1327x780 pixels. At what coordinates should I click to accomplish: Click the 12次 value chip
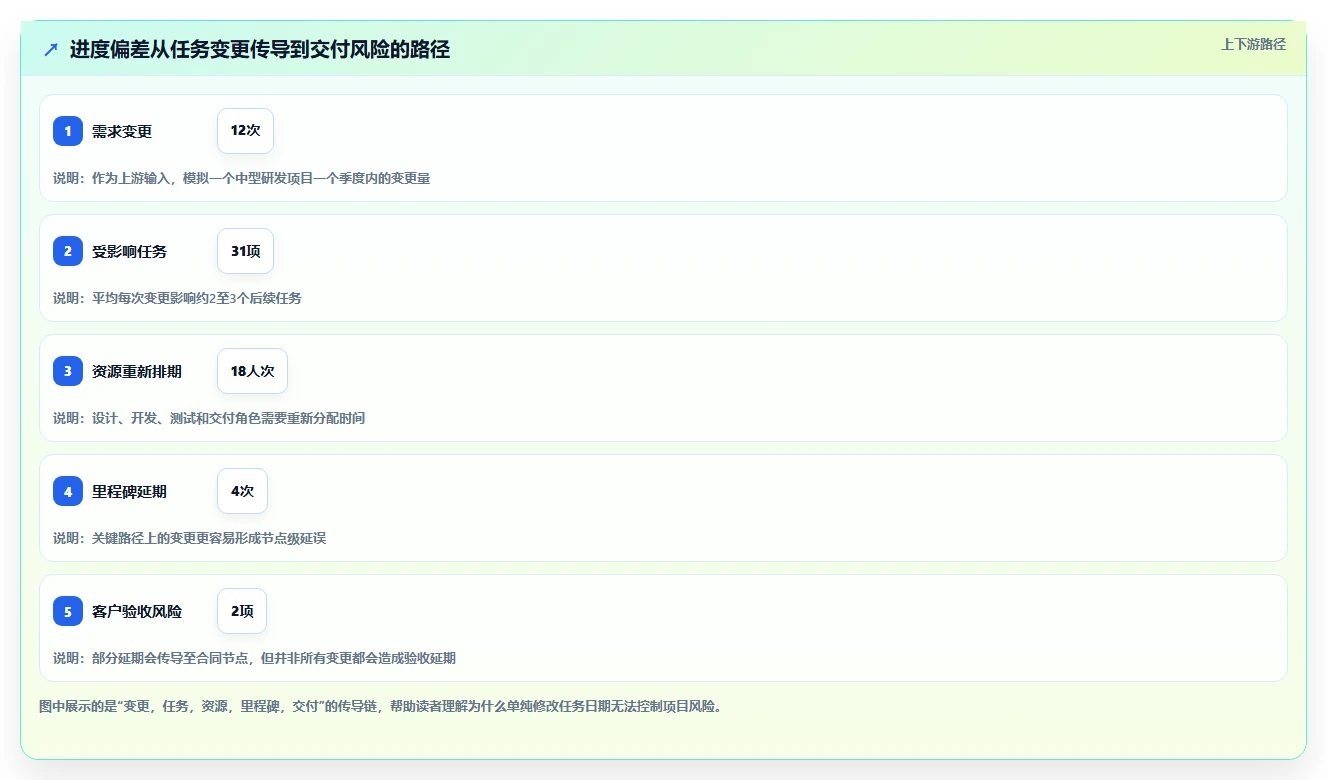pyautogui.click(x=245, y=131)
